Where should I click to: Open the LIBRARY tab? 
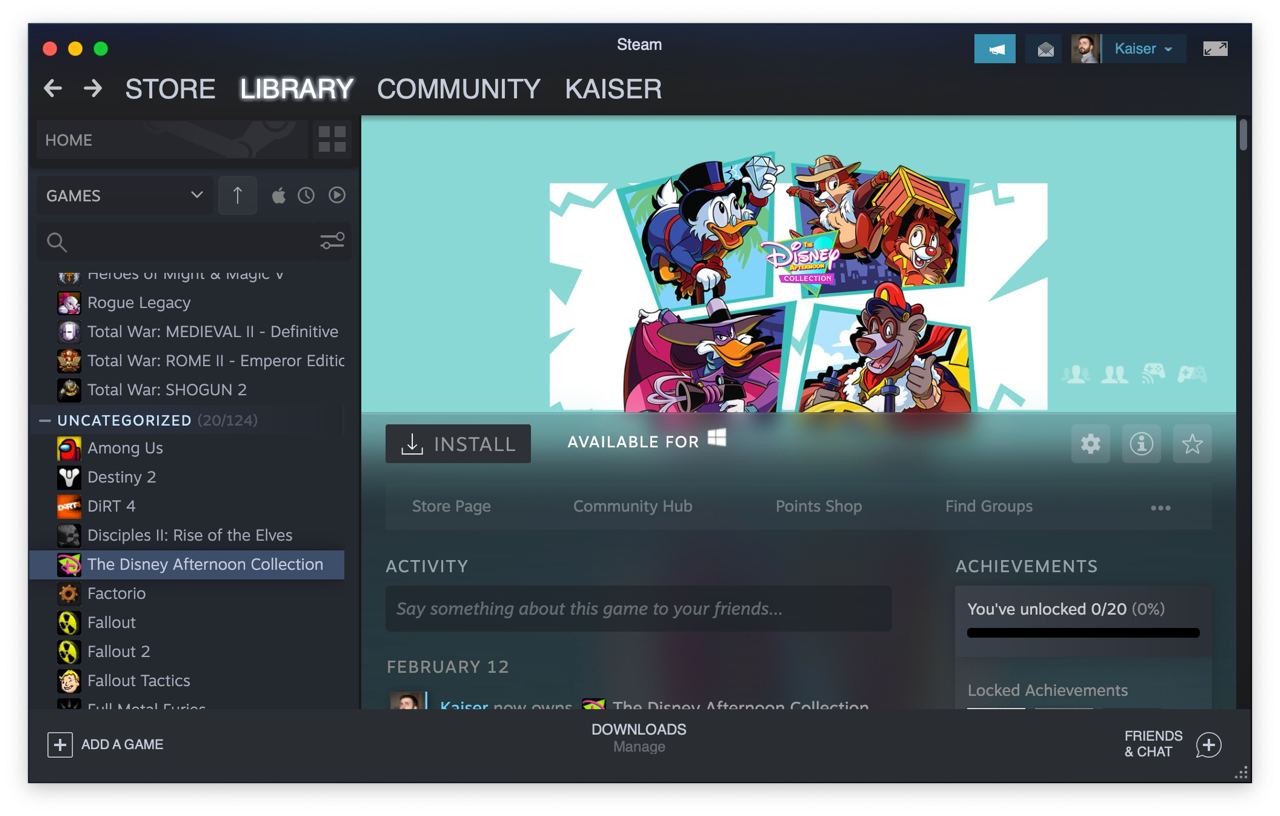click(x=296, y=89)
